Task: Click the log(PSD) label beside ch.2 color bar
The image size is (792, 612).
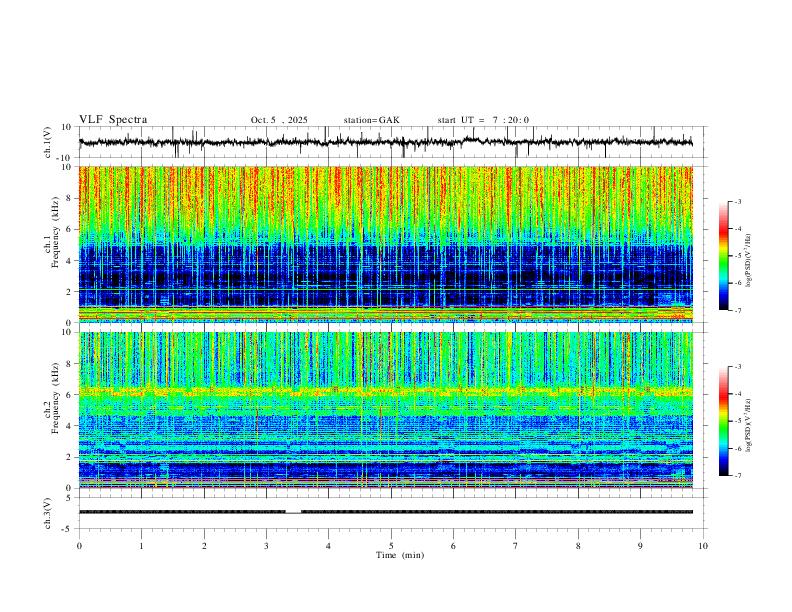Action: tap(748, 426)
